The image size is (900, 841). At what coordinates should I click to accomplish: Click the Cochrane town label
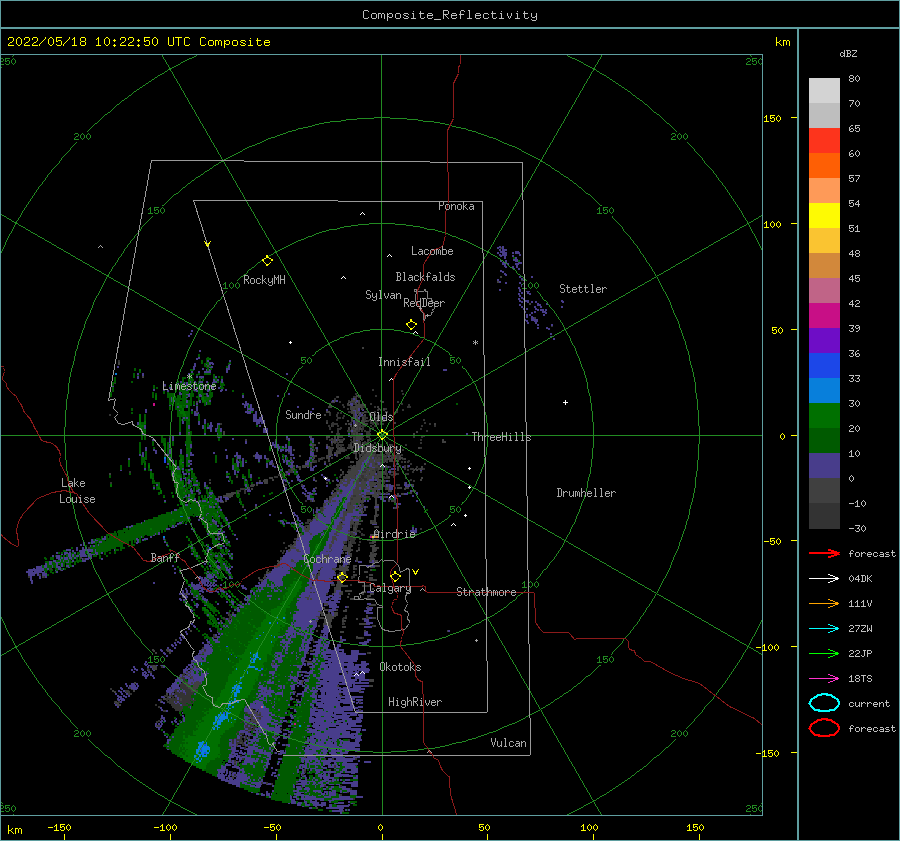[x=327, y=559]
